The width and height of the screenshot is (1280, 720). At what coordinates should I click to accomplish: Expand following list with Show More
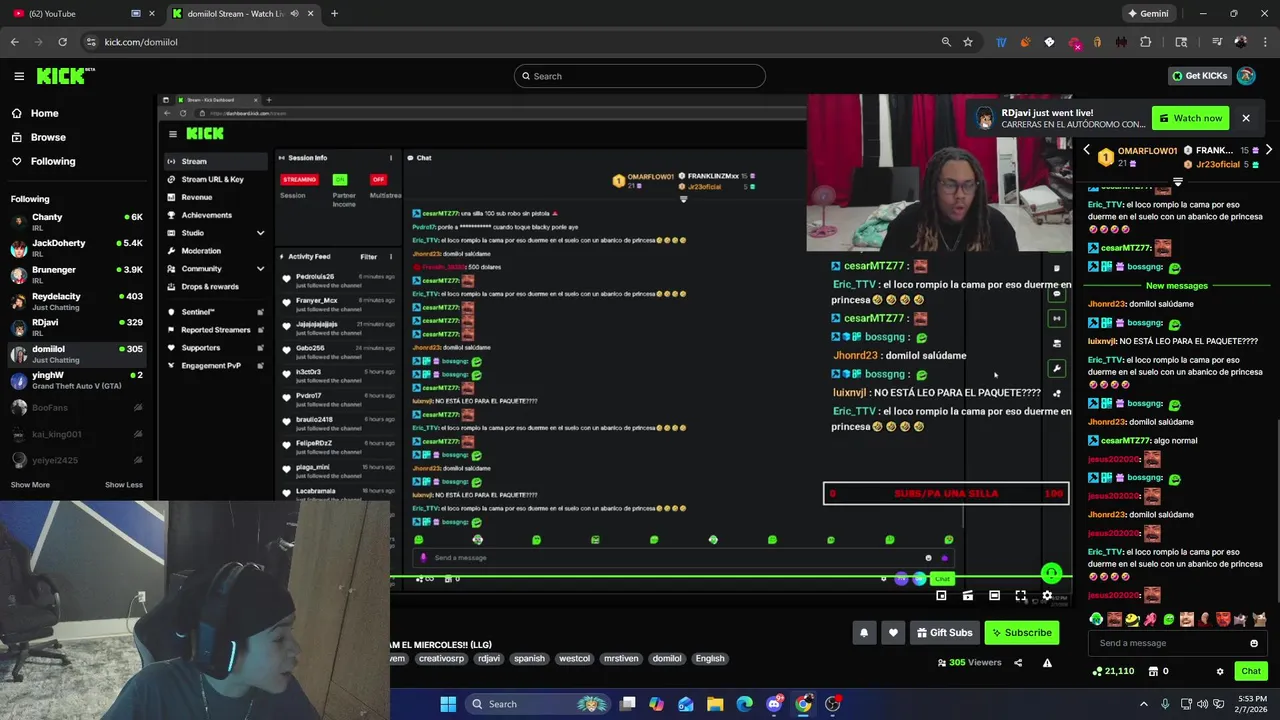click(30, 485)
